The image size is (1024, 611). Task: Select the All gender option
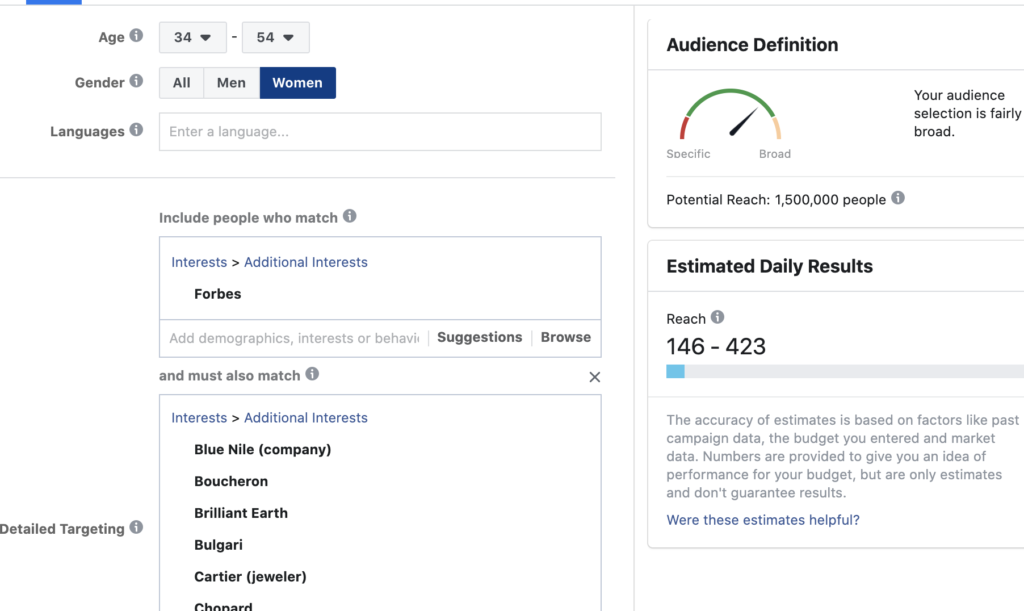182,83
